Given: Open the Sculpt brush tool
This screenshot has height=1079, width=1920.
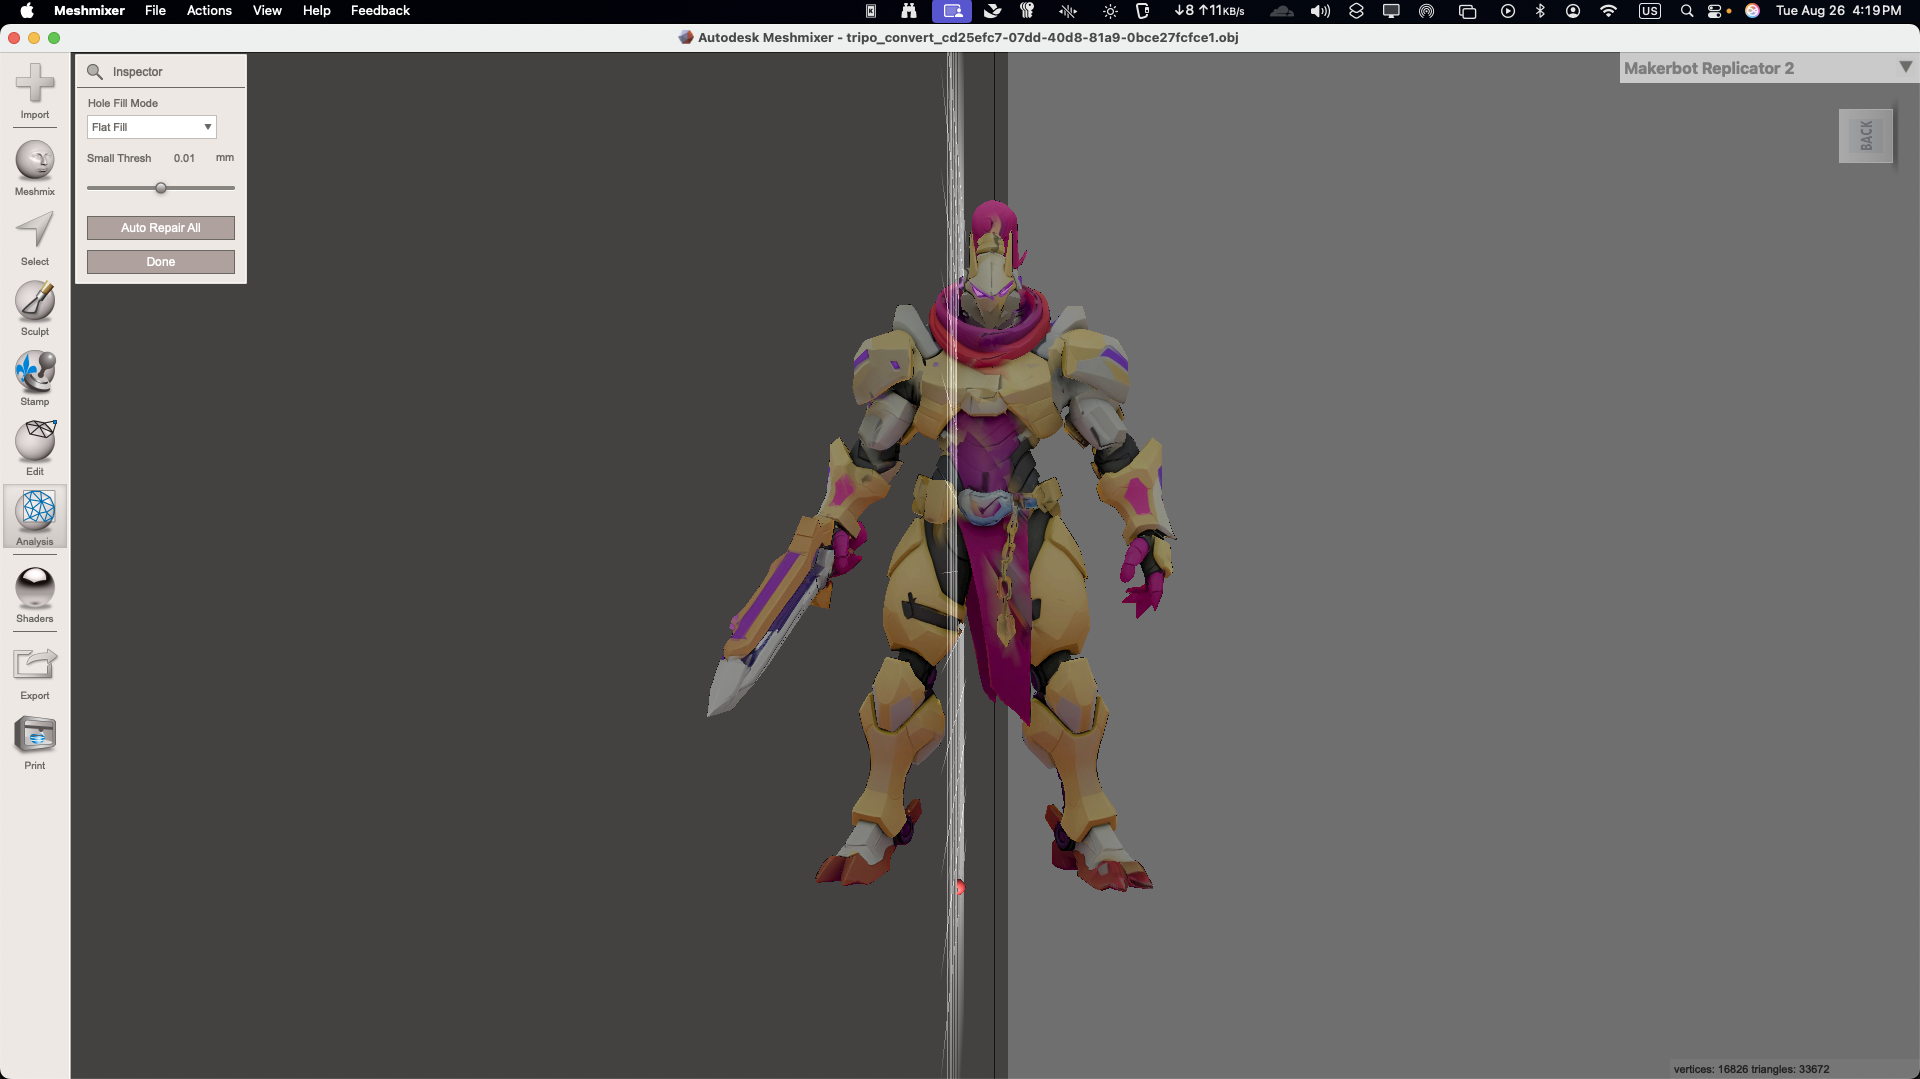Looking at the screenshot, I should 35,308.
